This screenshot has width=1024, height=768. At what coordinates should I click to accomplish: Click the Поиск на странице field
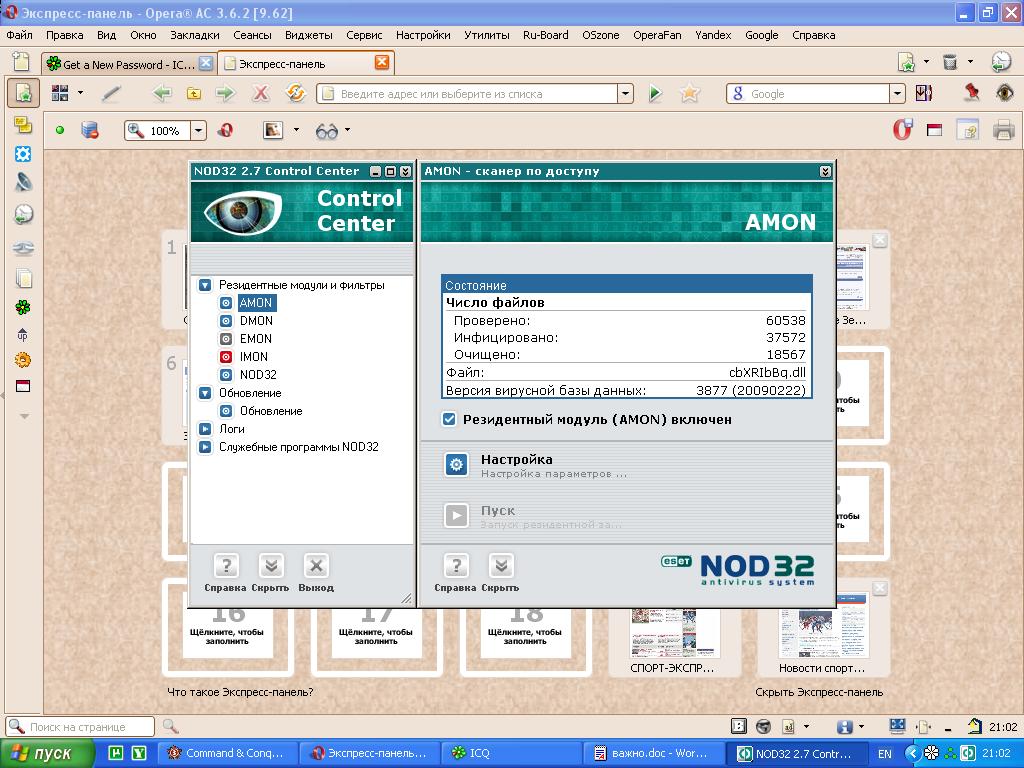pos(80,727)
